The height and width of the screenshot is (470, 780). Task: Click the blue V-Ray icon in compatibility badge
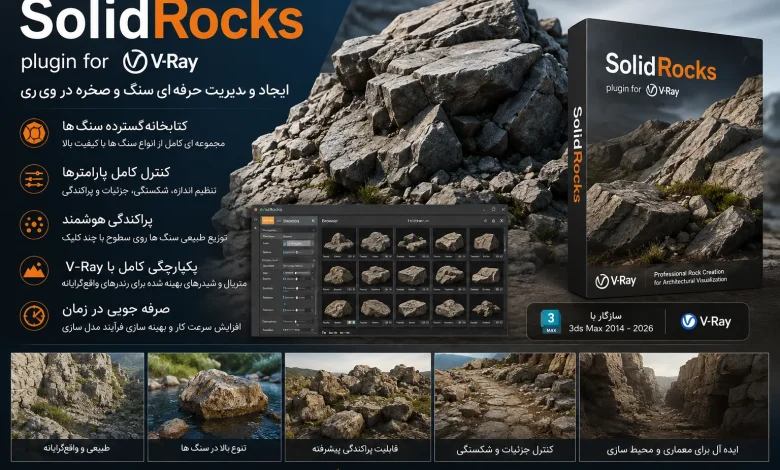click(688, 322)
